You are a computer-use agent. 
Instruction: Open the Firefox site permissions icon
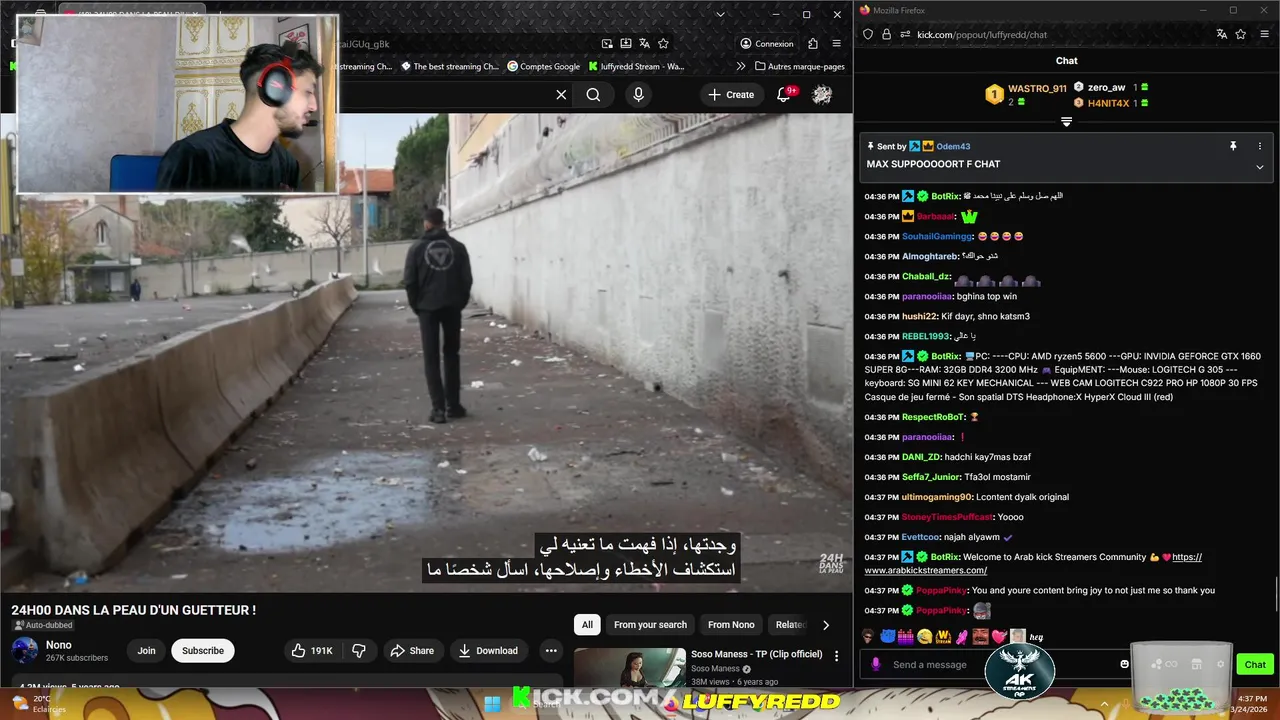(x=904, y=34)
